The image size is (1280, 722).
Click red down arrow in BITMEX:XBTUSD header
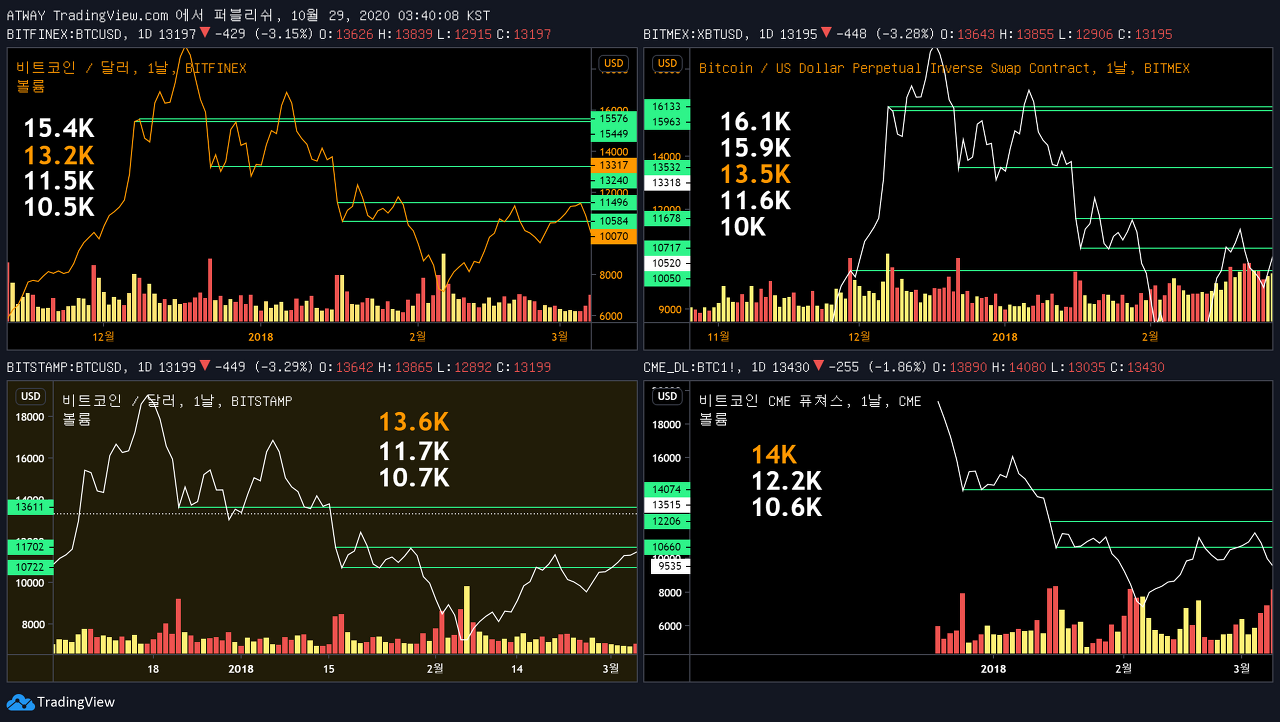tap(826, 34)
